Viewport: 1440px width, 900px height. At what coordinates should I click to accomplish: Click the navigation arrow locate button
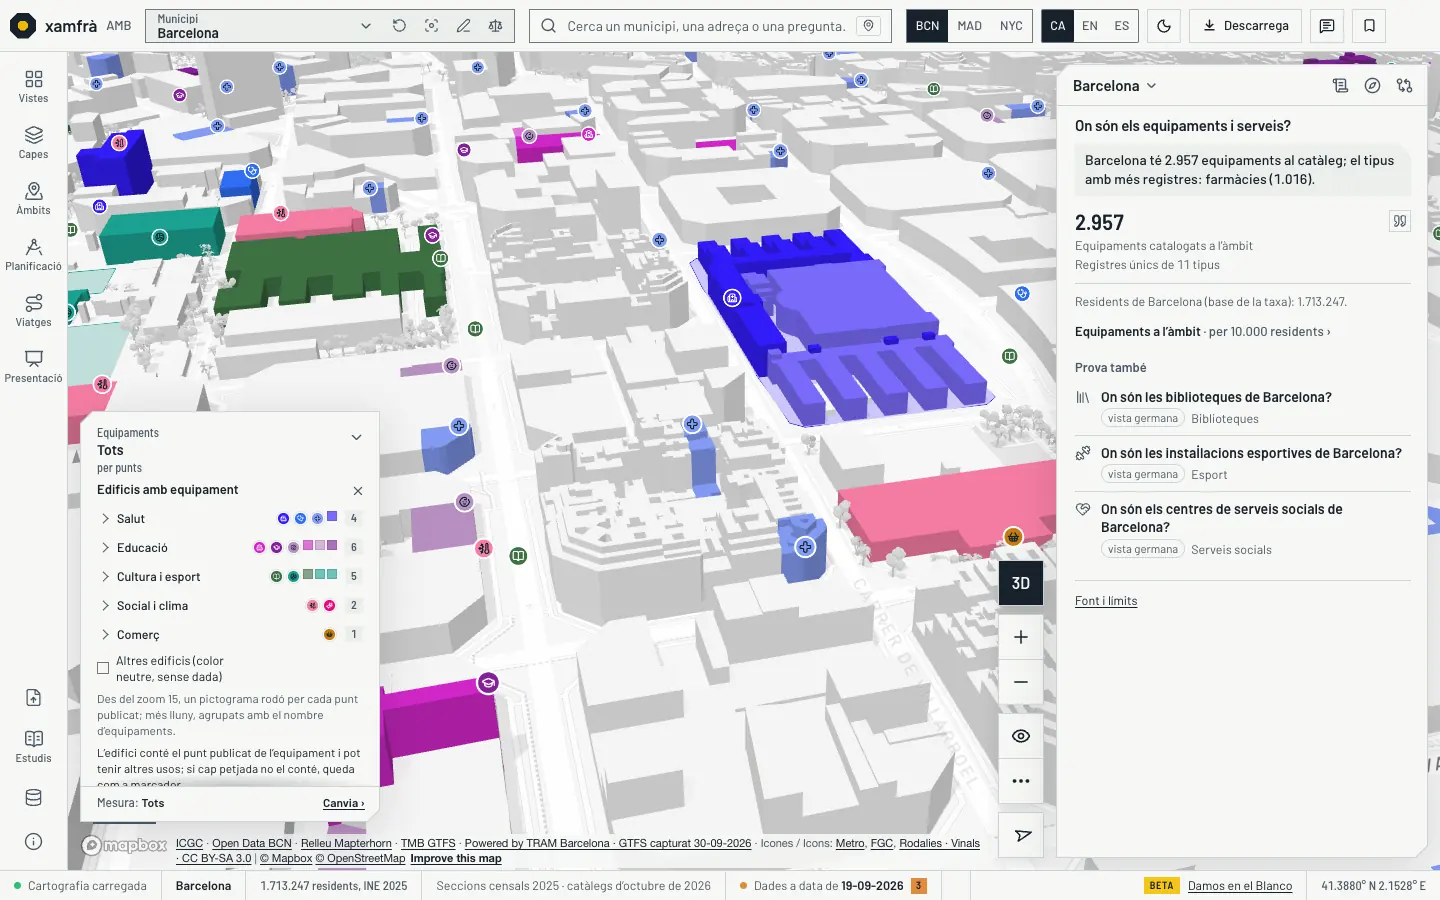[1022, 835]
